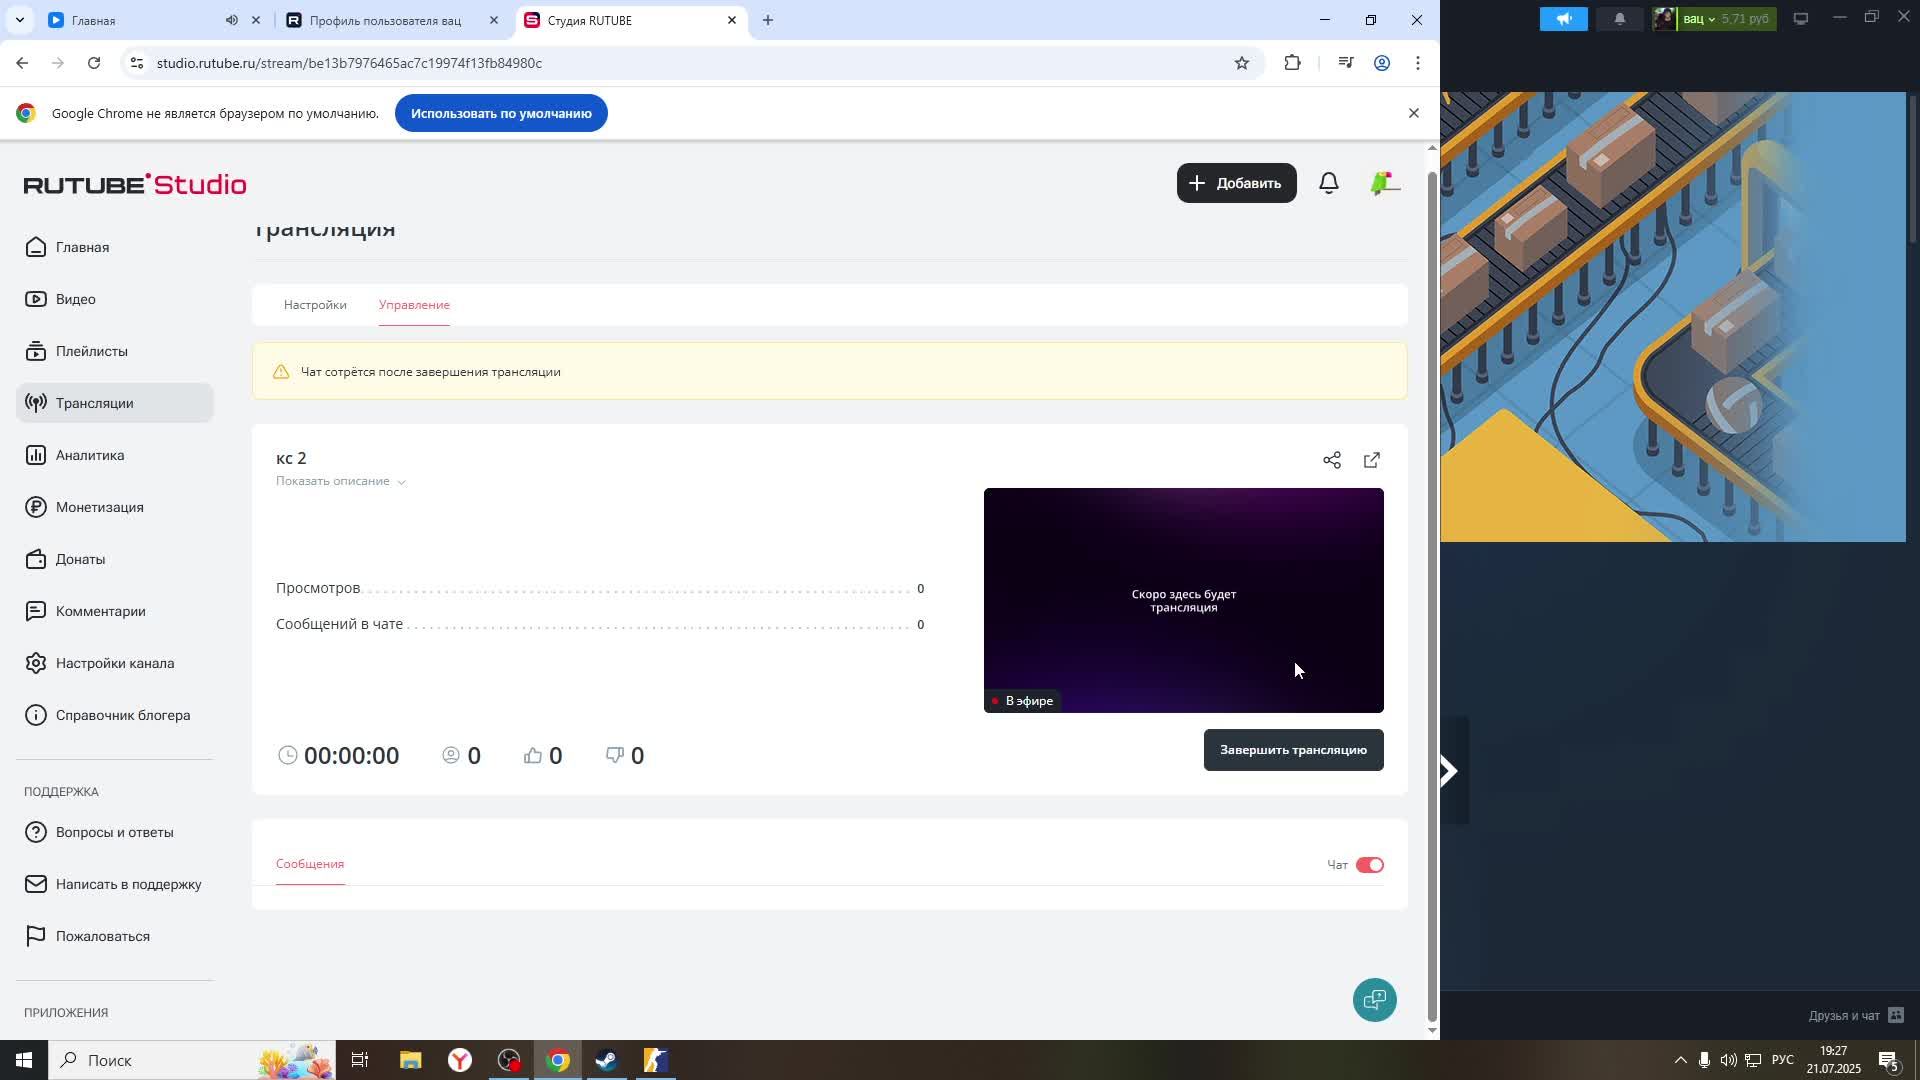Open the support chat floating button
The image size is (1920, 1080).
(1375, 999)
